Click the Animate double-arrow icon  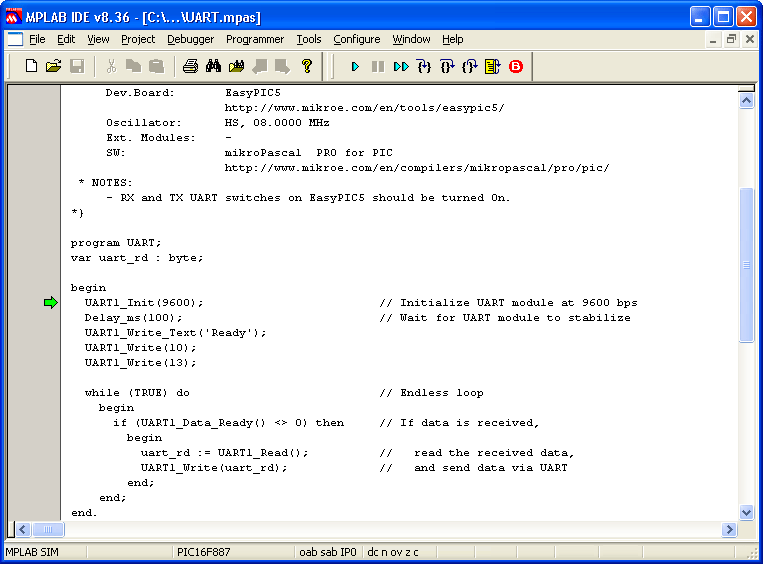point(401,66)
